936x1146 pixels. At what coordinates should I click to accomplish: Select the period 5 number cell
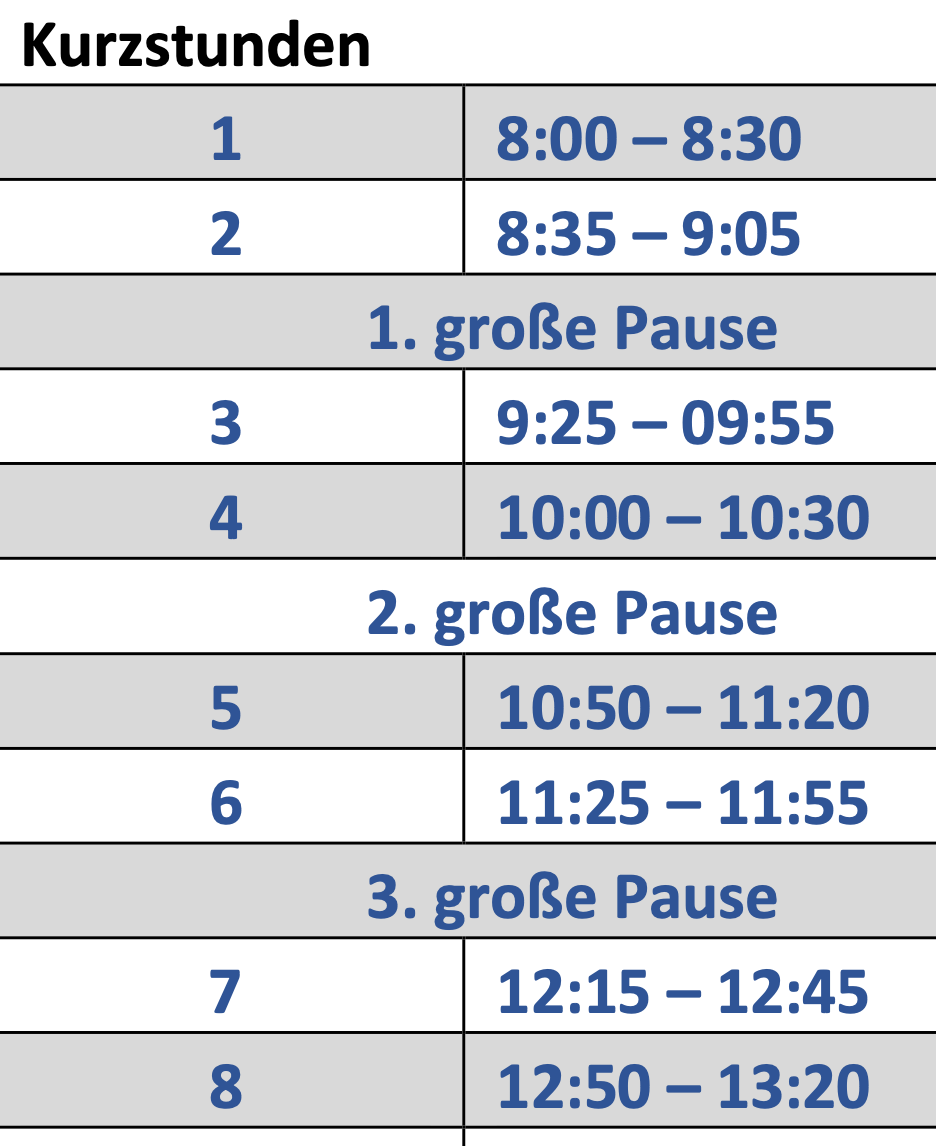[x=226, y=707]
